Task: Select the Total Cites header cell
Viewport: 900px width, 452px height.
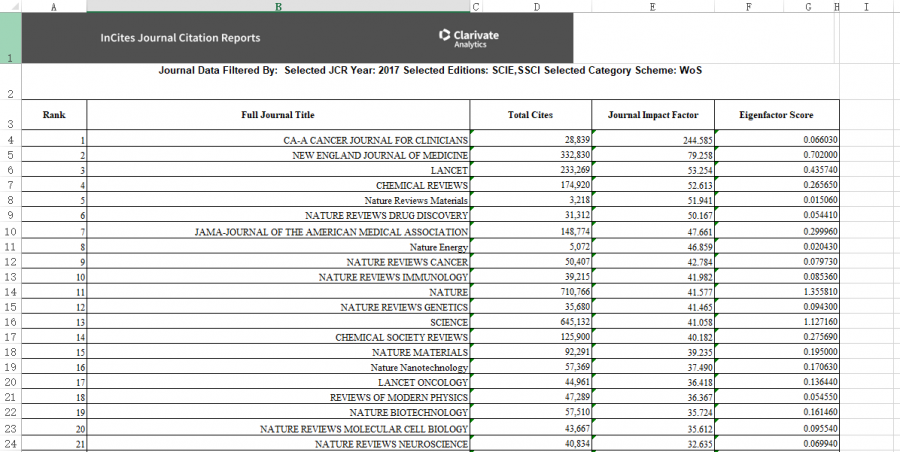Action: (x=530, y=116)
